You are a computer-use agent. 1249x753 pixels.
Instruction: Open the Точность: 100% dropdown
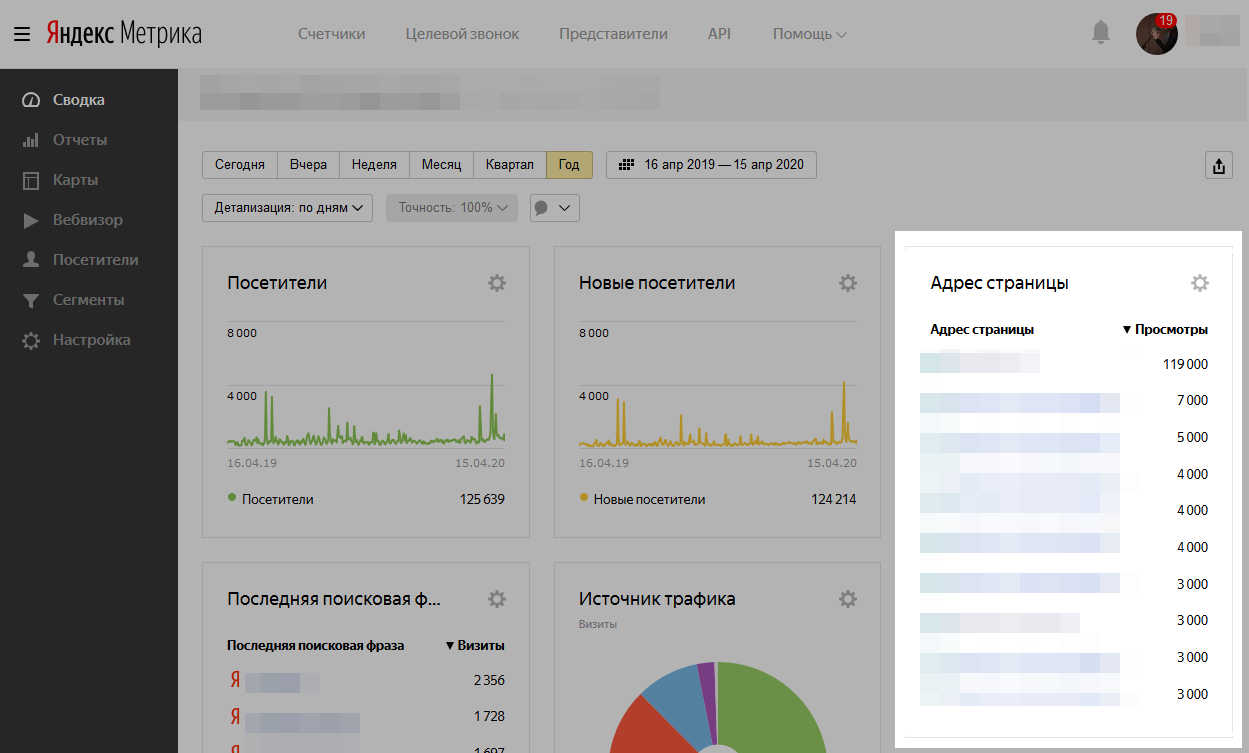tap(452, 208)
